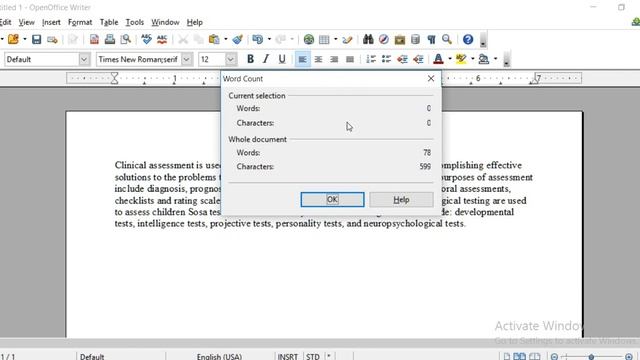Click the Hyperlink globe icon
The height and width of the screenshot is (360, 640).
pos(309,39)
